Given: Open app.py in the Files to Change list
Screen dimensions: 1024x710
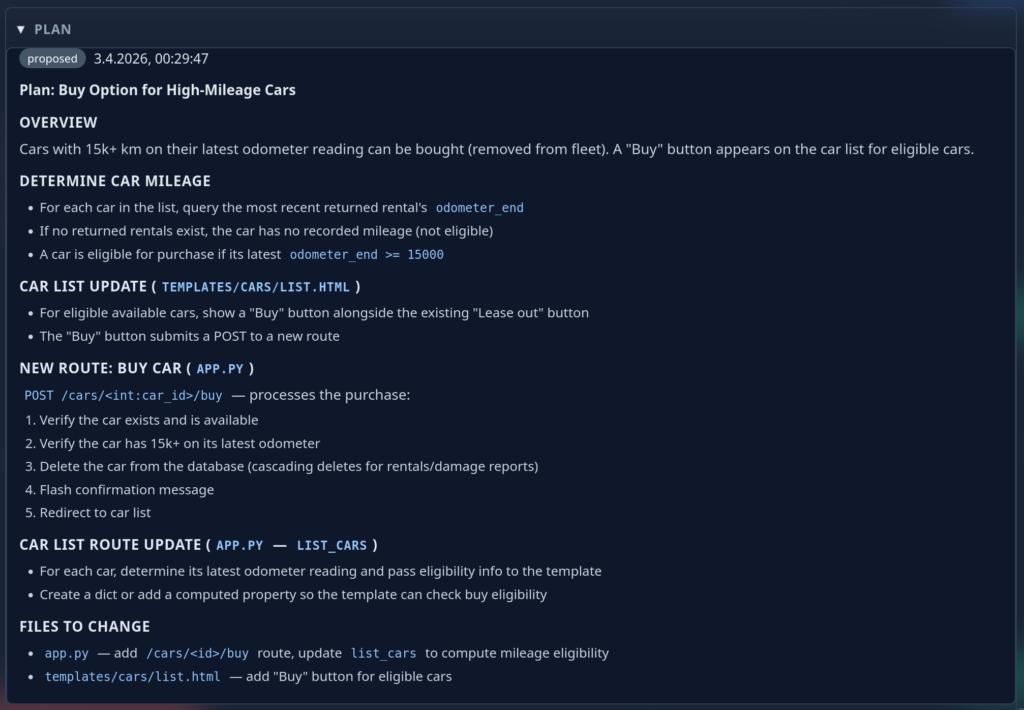Looking at the screenshot, I should coord(66,654).
